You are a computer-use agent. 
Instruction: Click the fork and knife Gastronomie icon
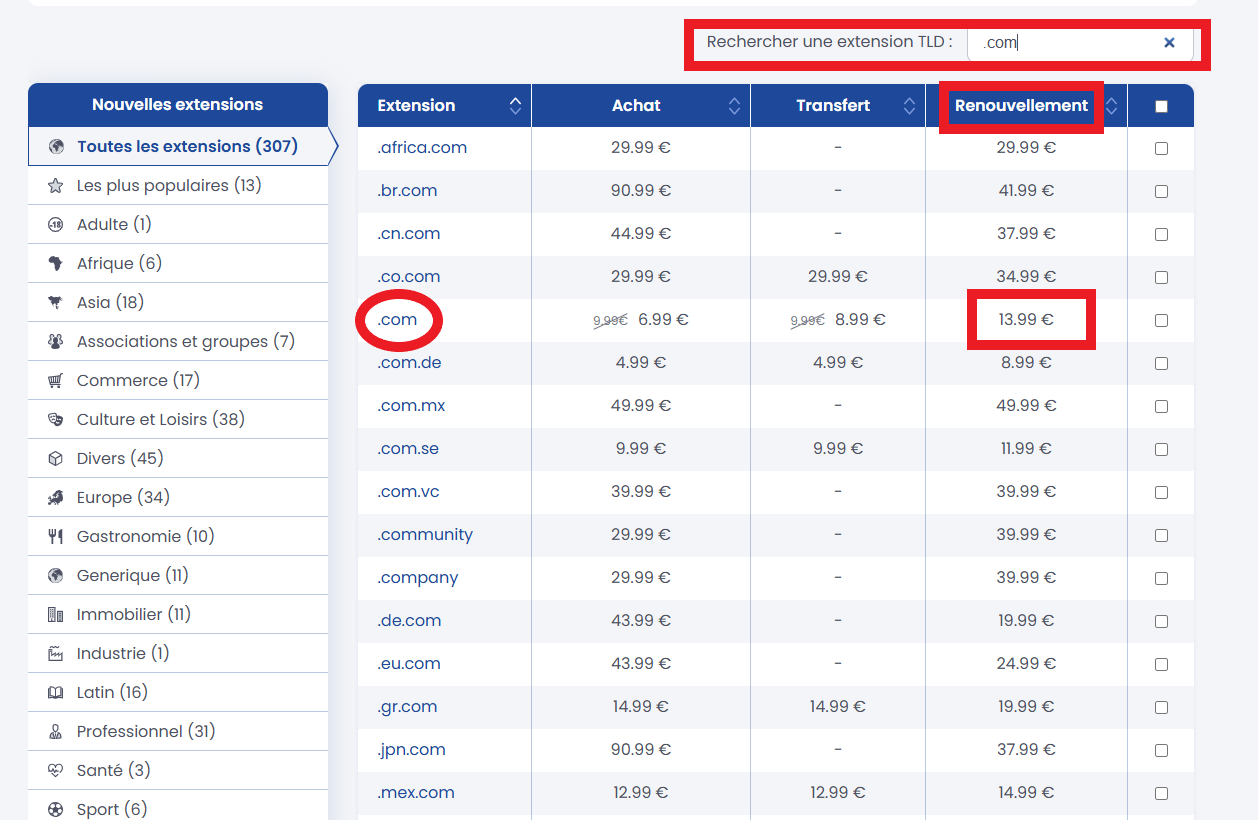(56, 537)
